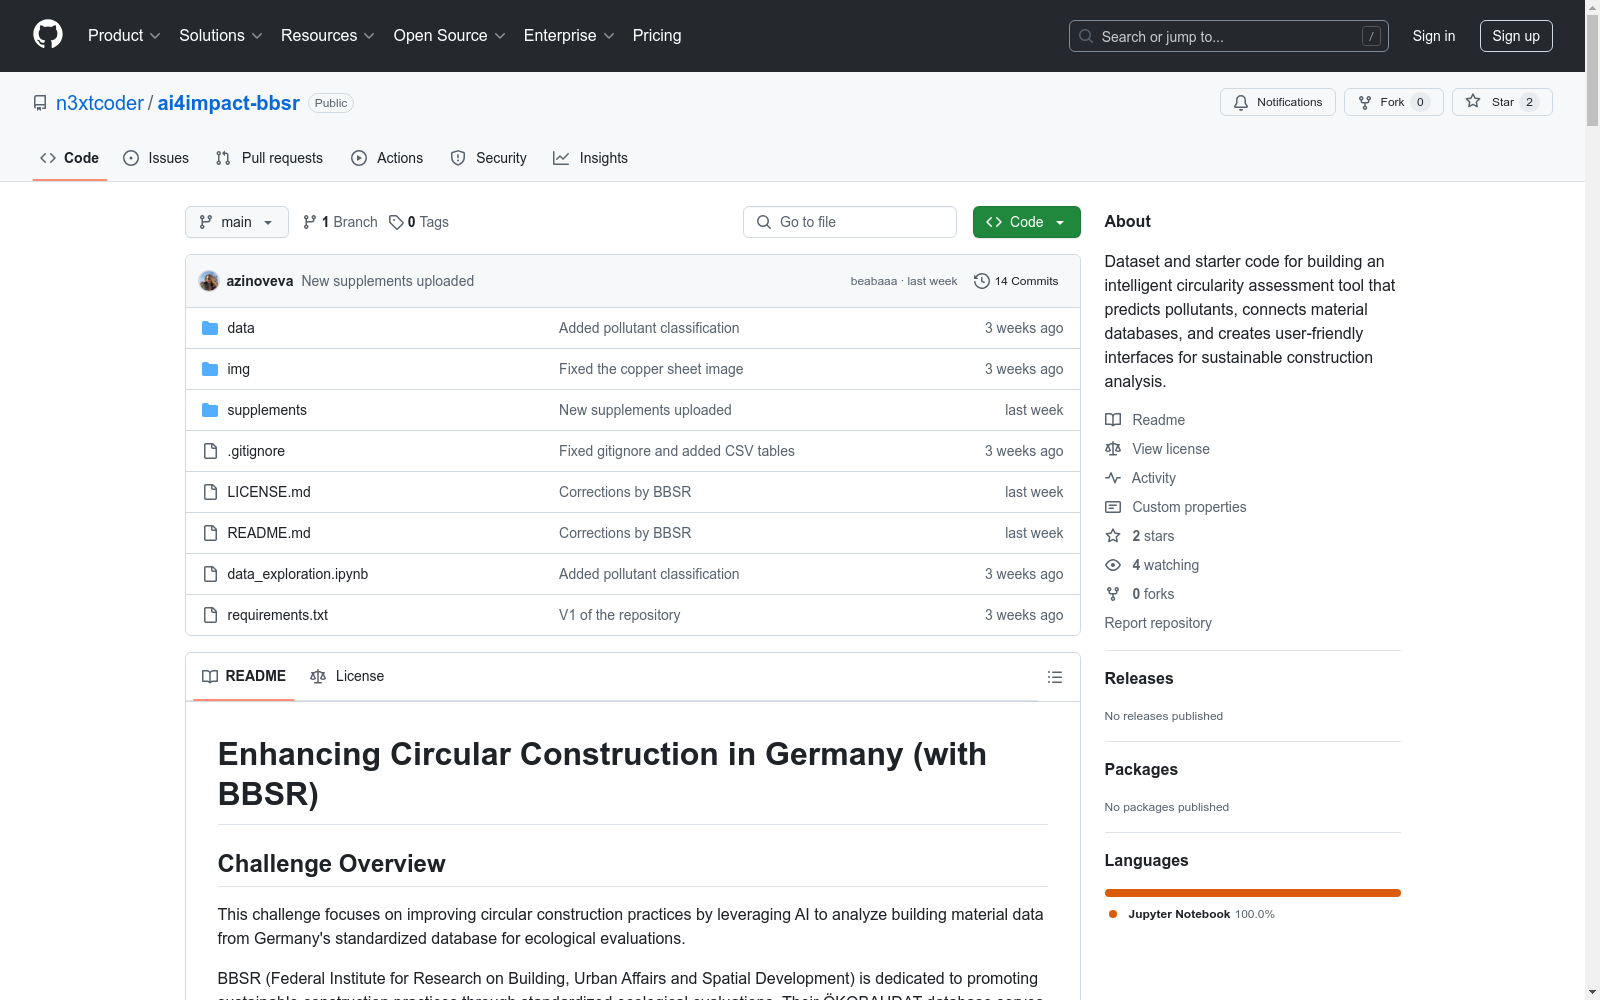Expand the Enterprise menu
The width and height of the screenshot is (1600, 1000).
point(569,36)
